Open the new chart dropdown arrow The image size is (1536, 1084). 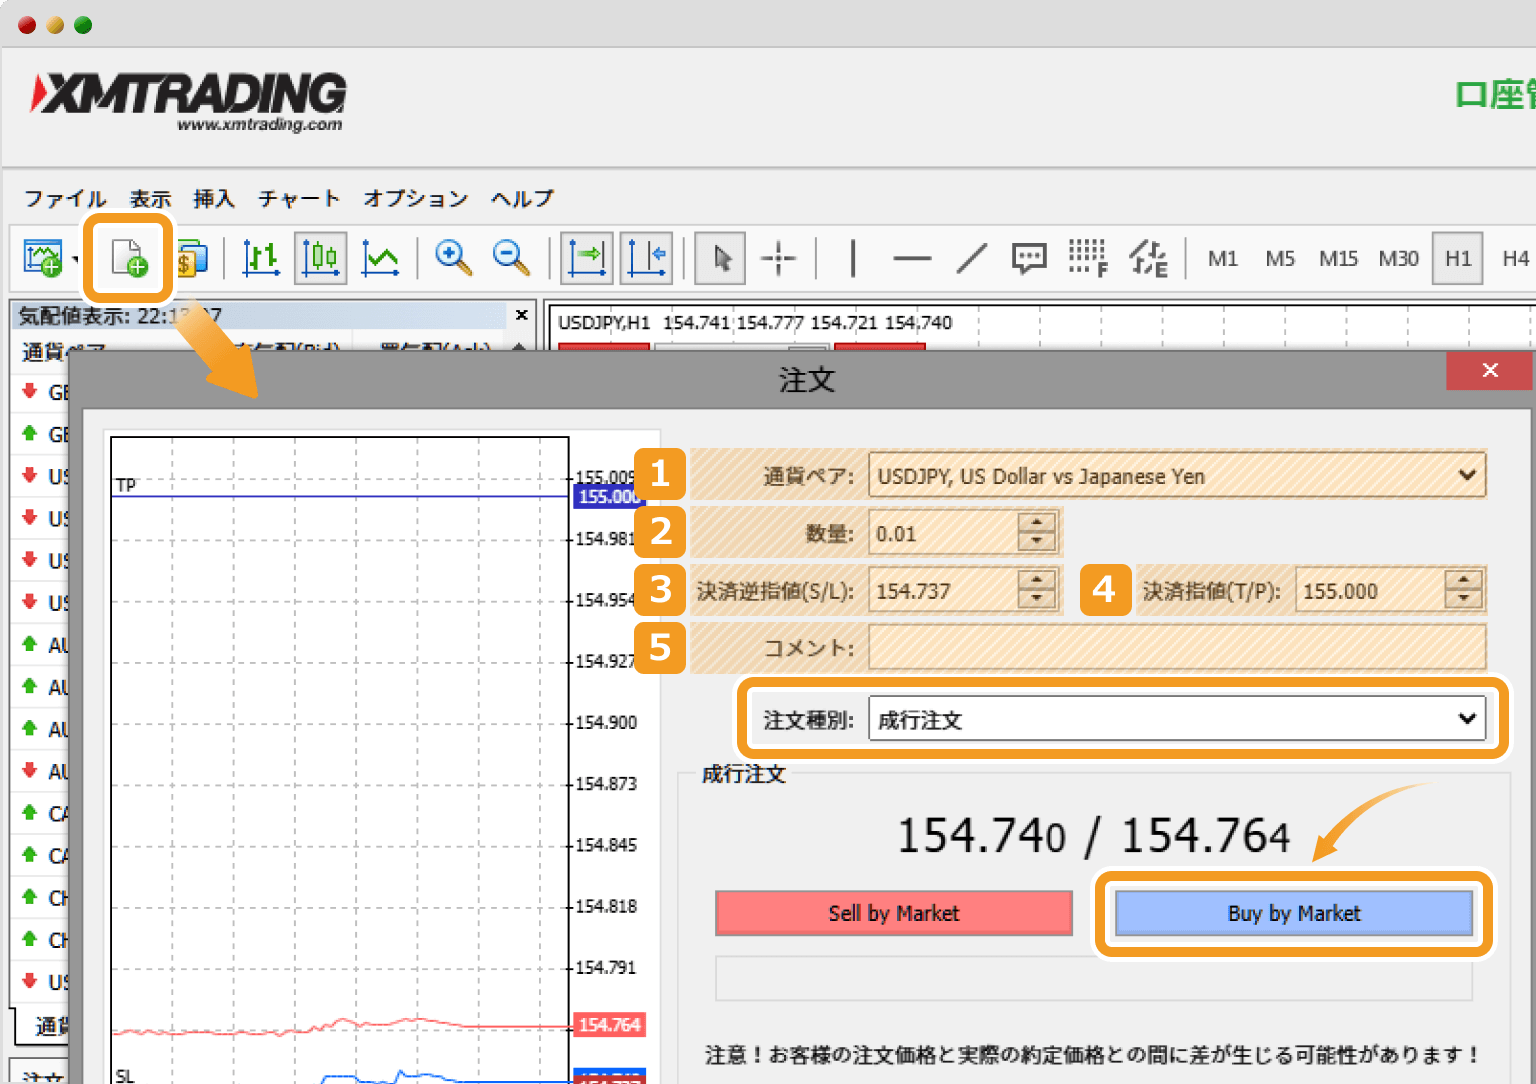pos(75,260)
